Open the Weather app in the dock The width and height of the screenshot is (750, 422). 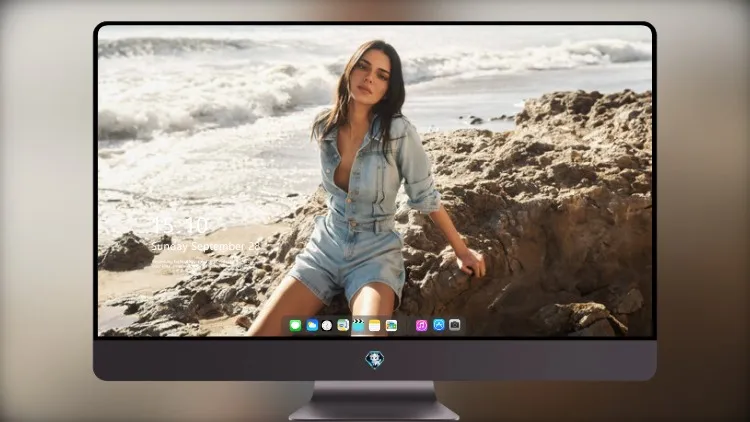click(x=312, y=325)
